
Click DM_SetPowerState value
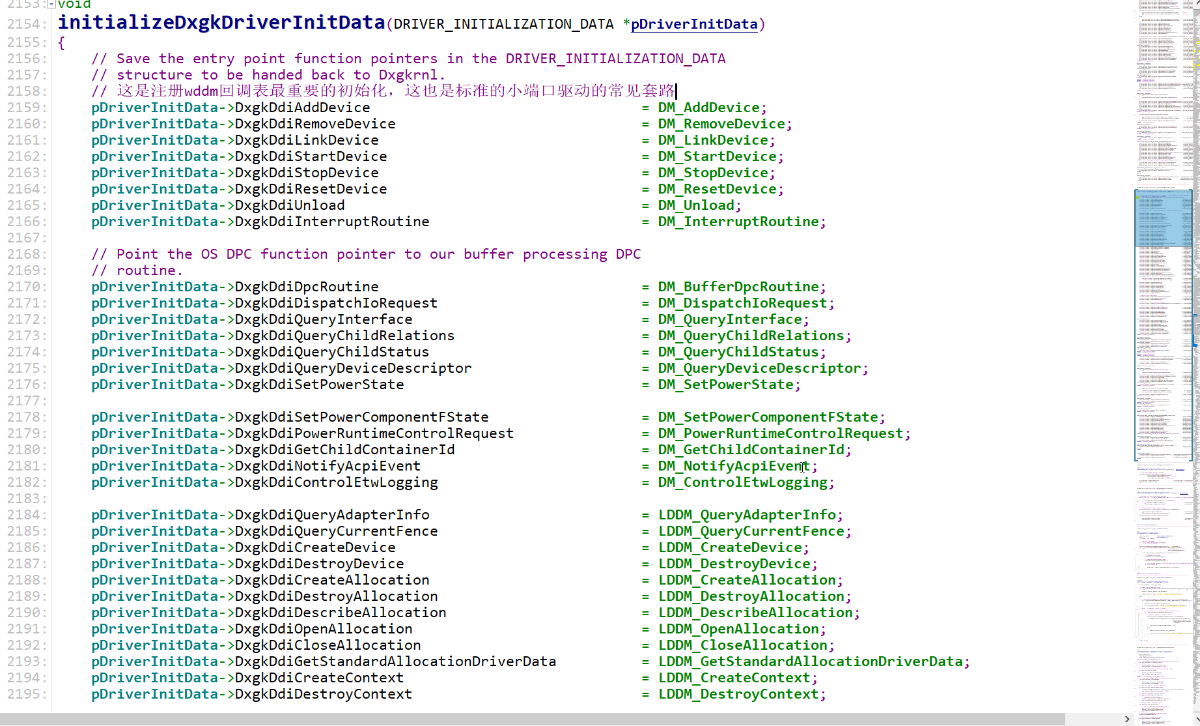coord(726,384)
